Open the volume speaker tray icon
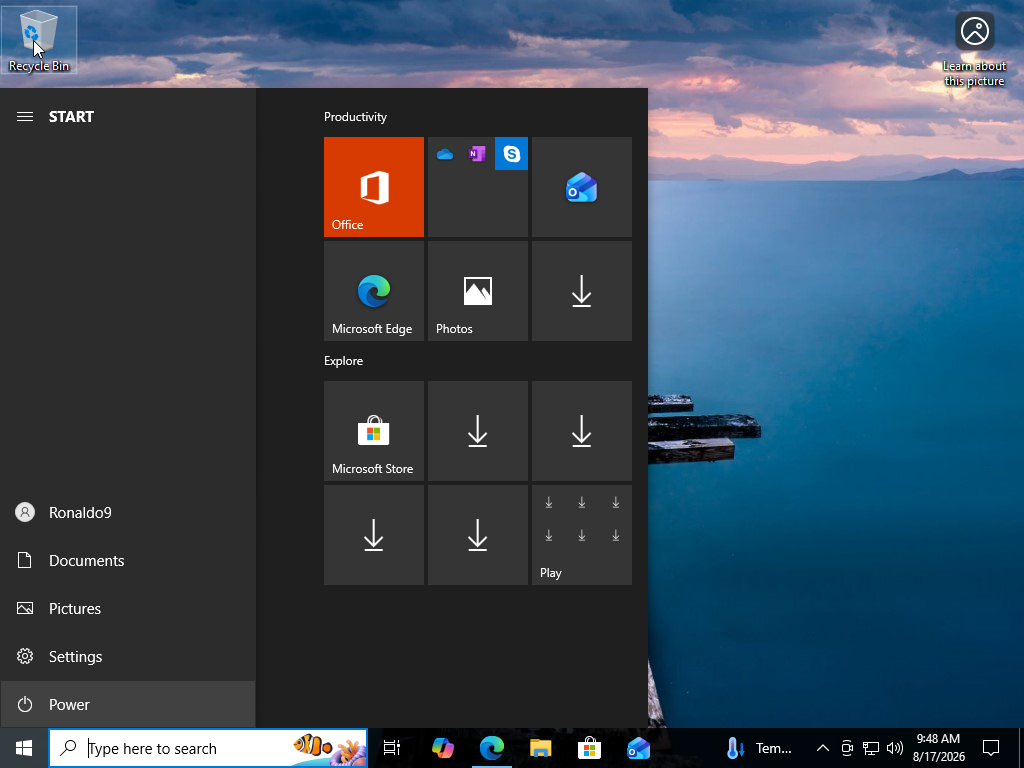 tap(895, 748)
